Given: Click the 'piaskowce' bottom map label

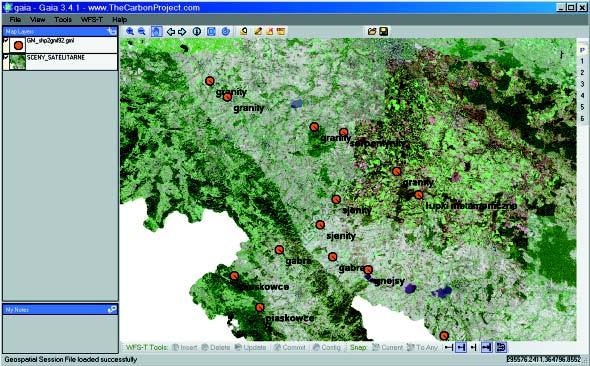Looking at the screenshot, I should coord(290,318).
